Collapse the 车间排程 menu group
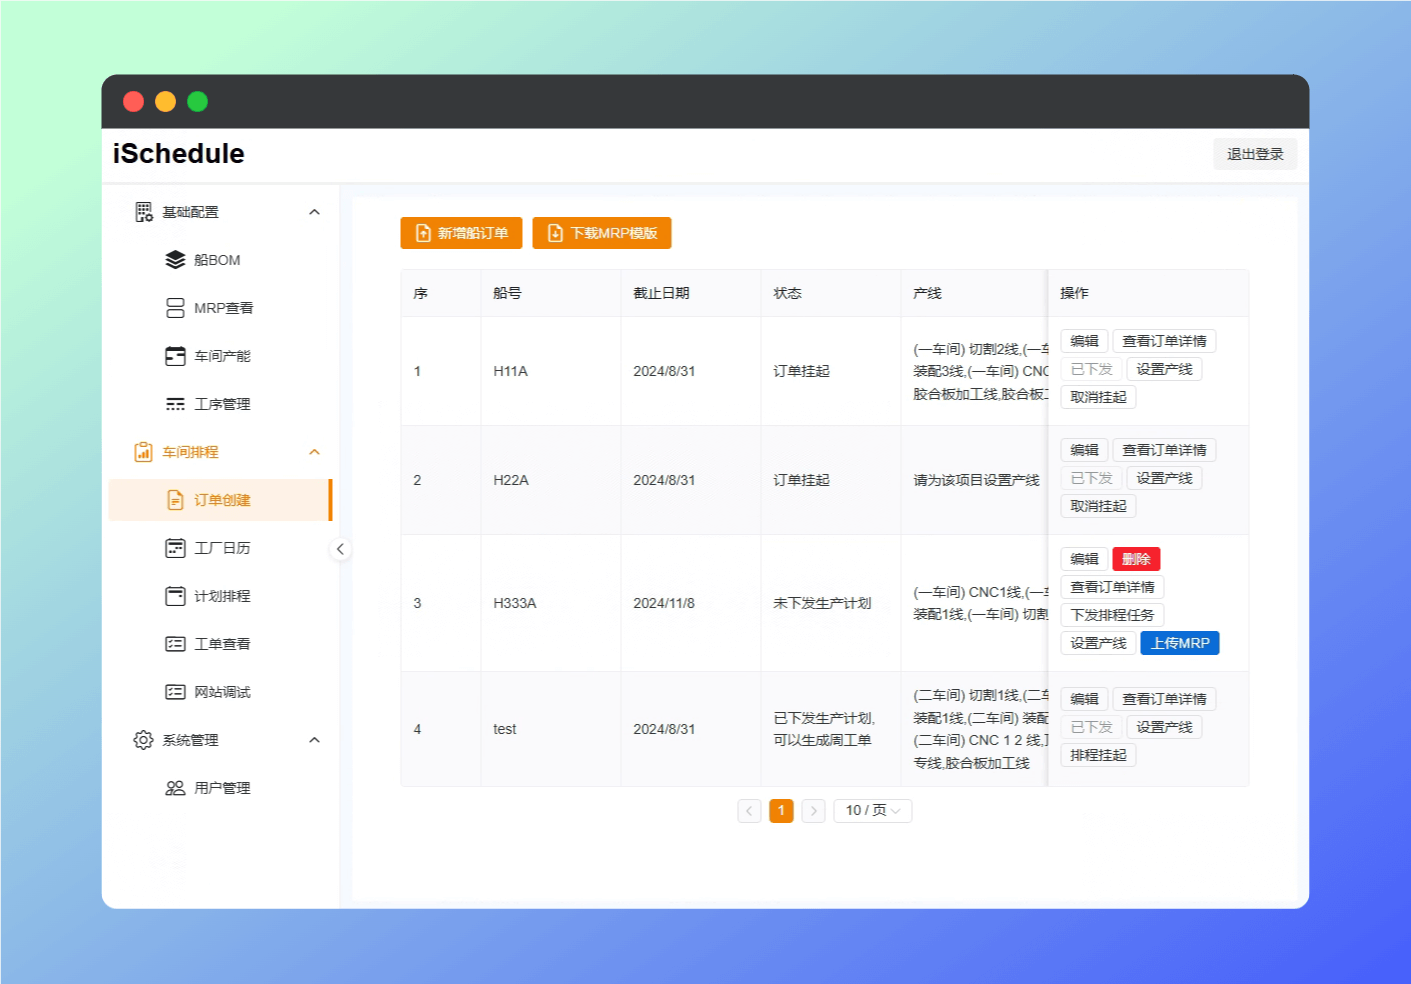Viewport: 1411px width, 984px height. tap(314, 452)
